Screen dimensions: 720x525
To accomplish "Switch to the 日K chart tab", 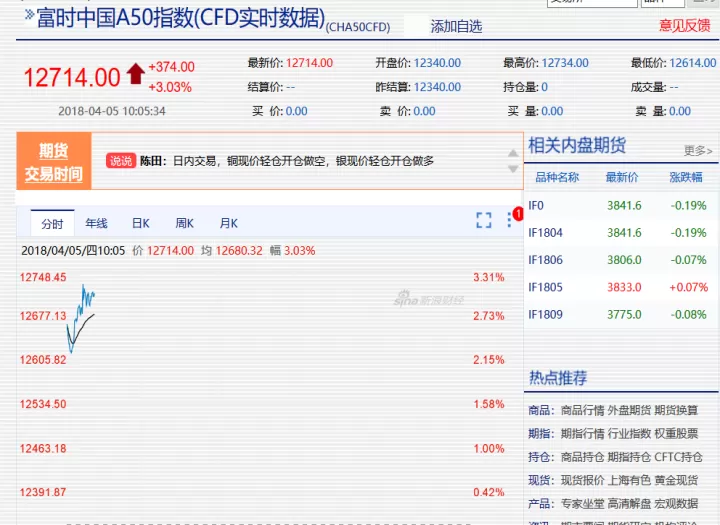I will pyautogui.click(x=141, y=224).
